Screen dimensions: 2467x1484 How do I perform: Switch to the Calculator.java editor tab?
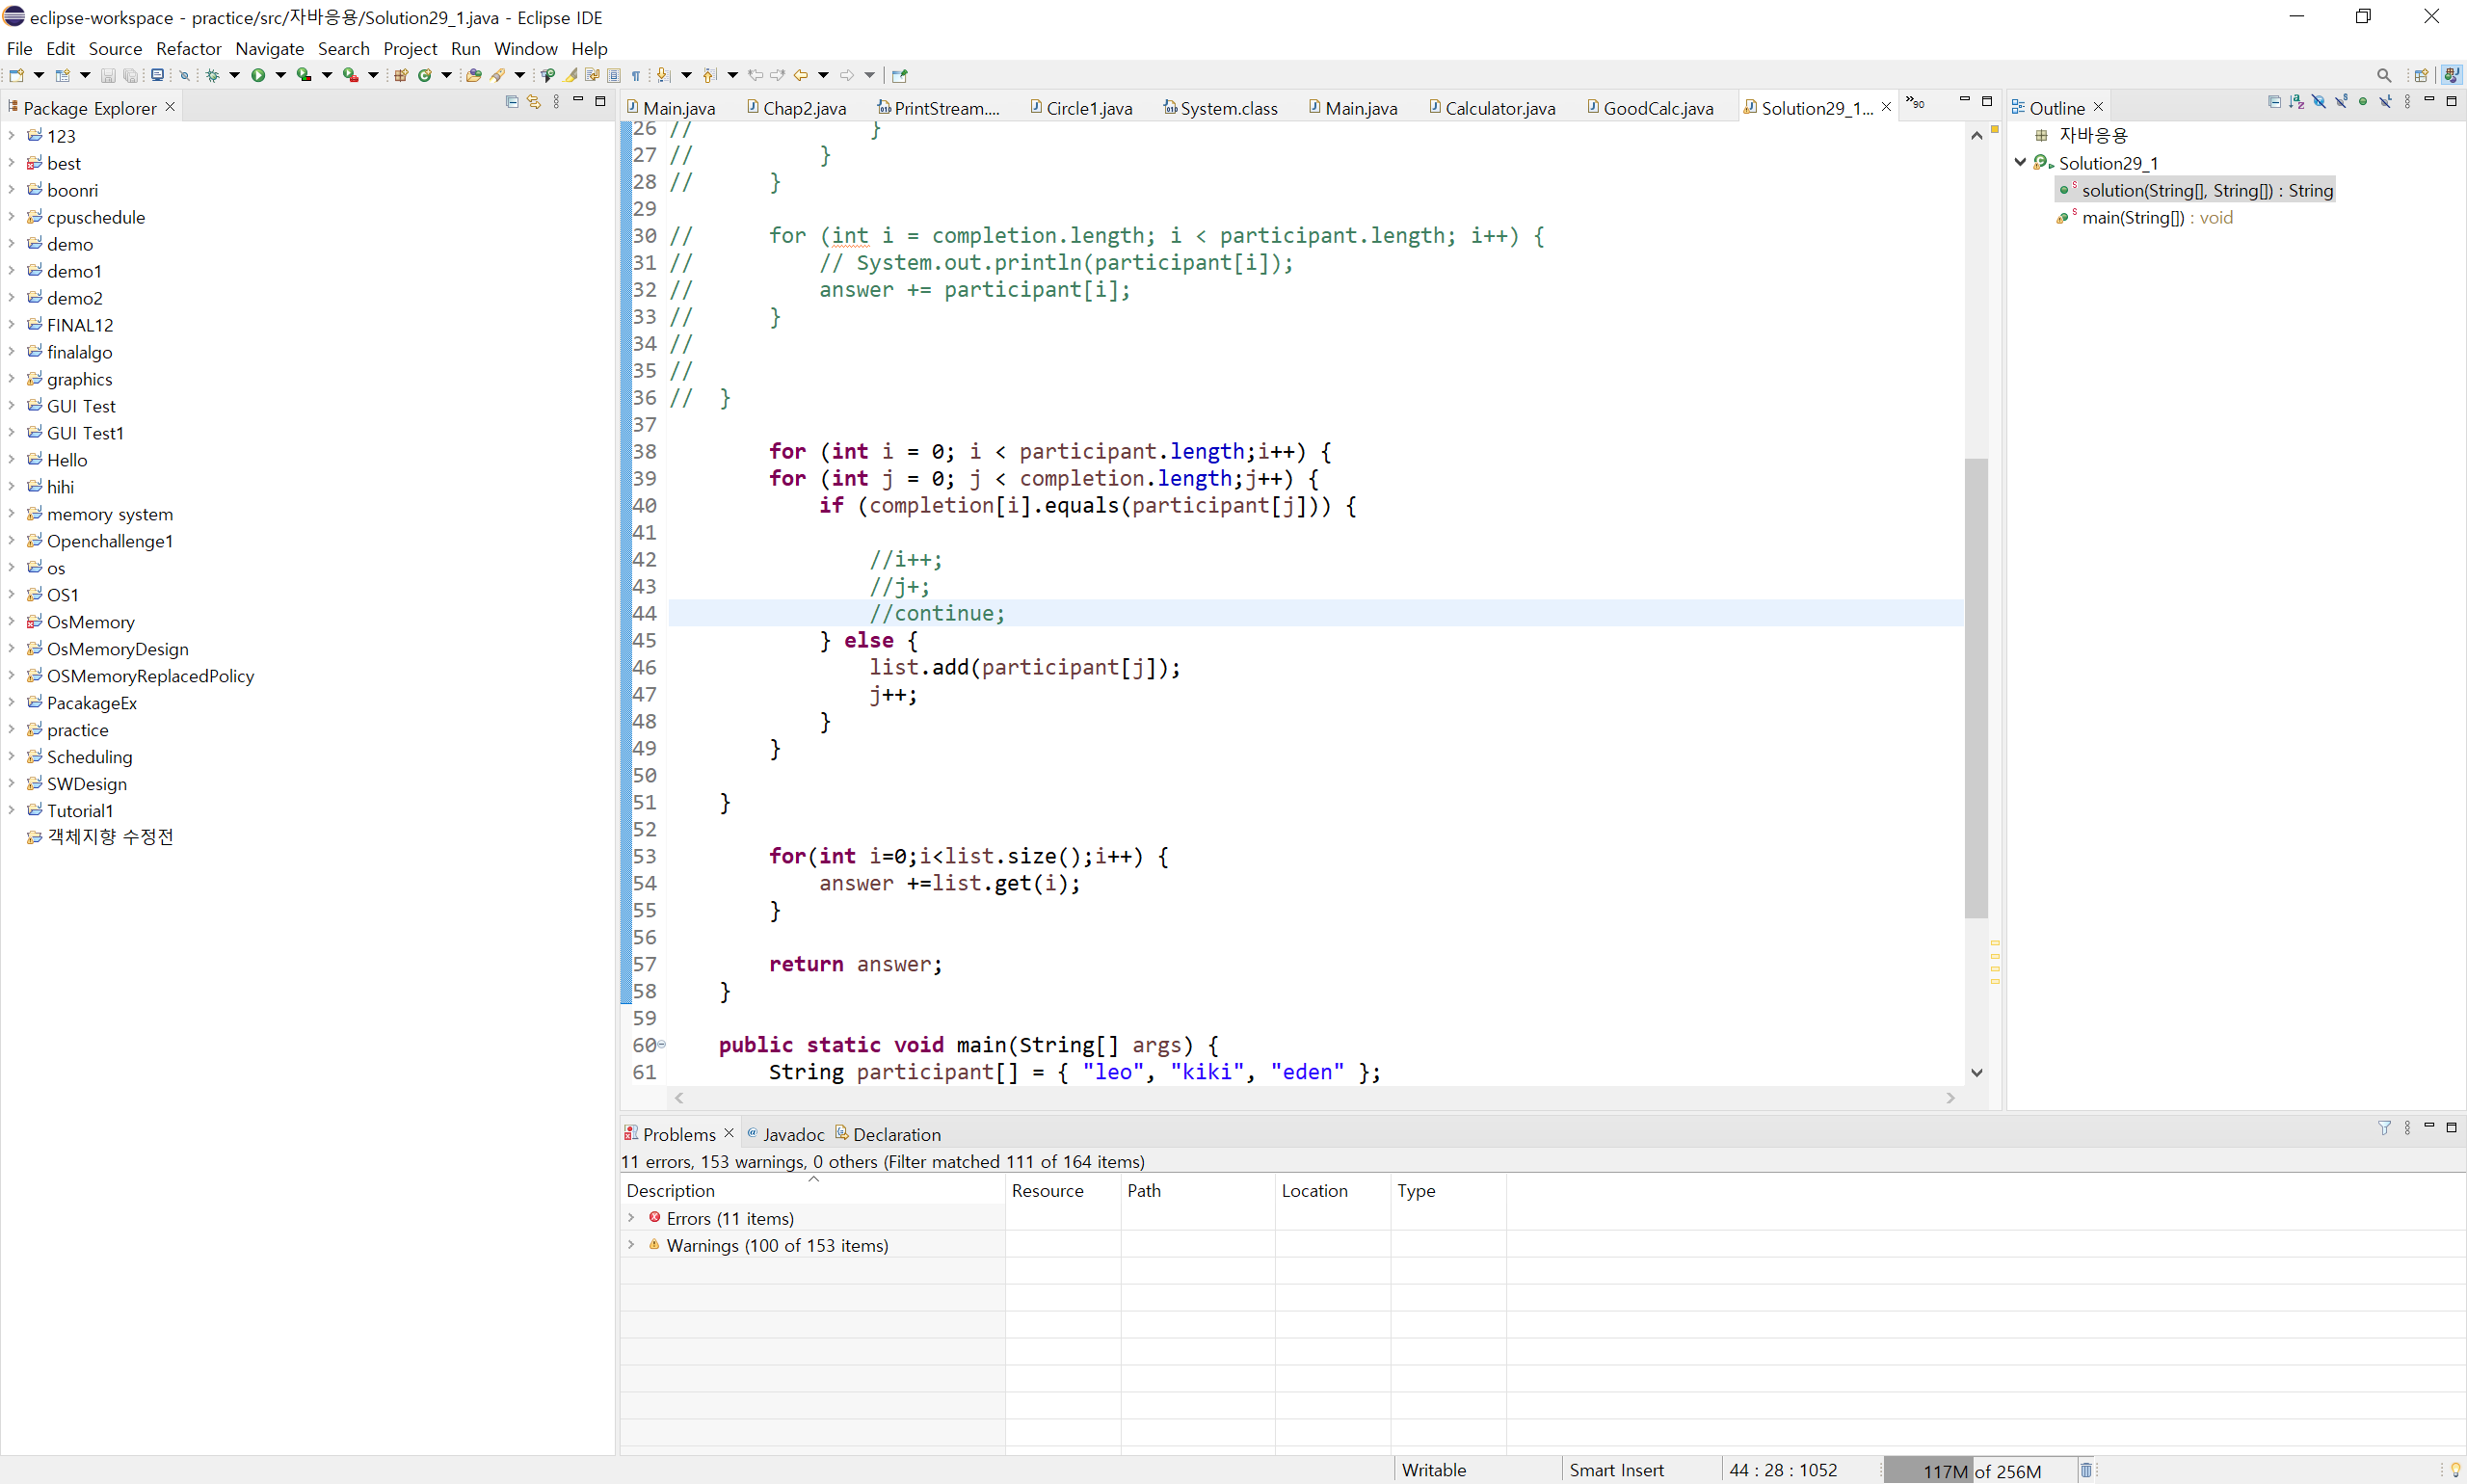click(1499, 108)
